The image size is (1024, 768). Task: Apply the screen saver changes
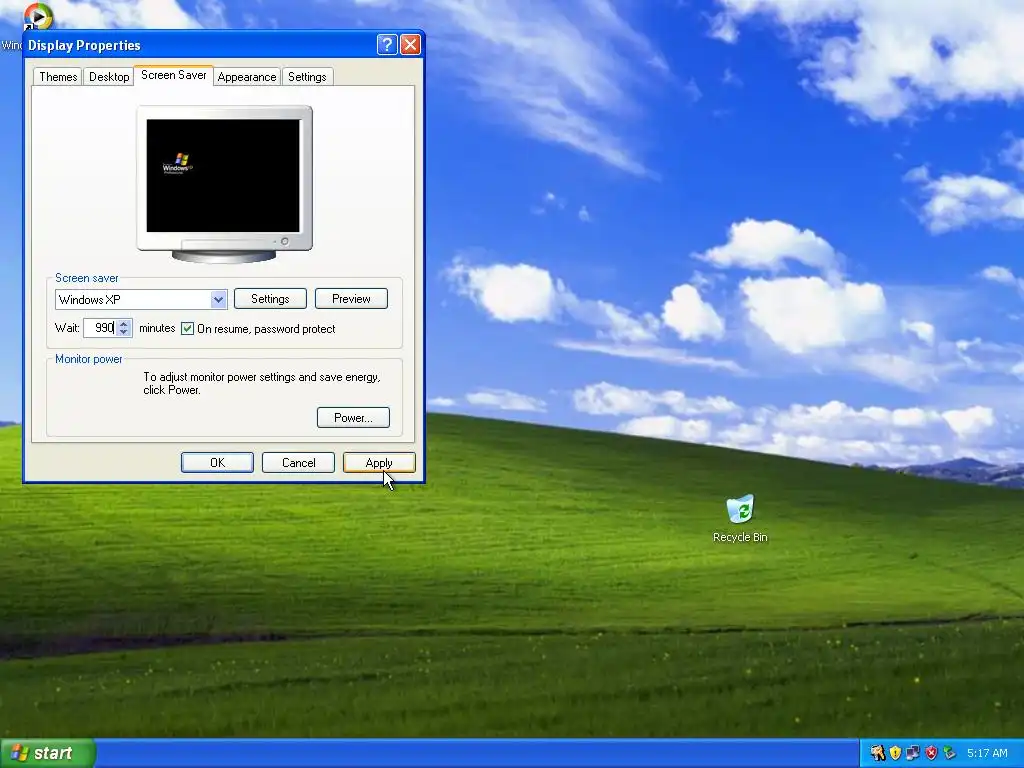click(x=379, y=462)
